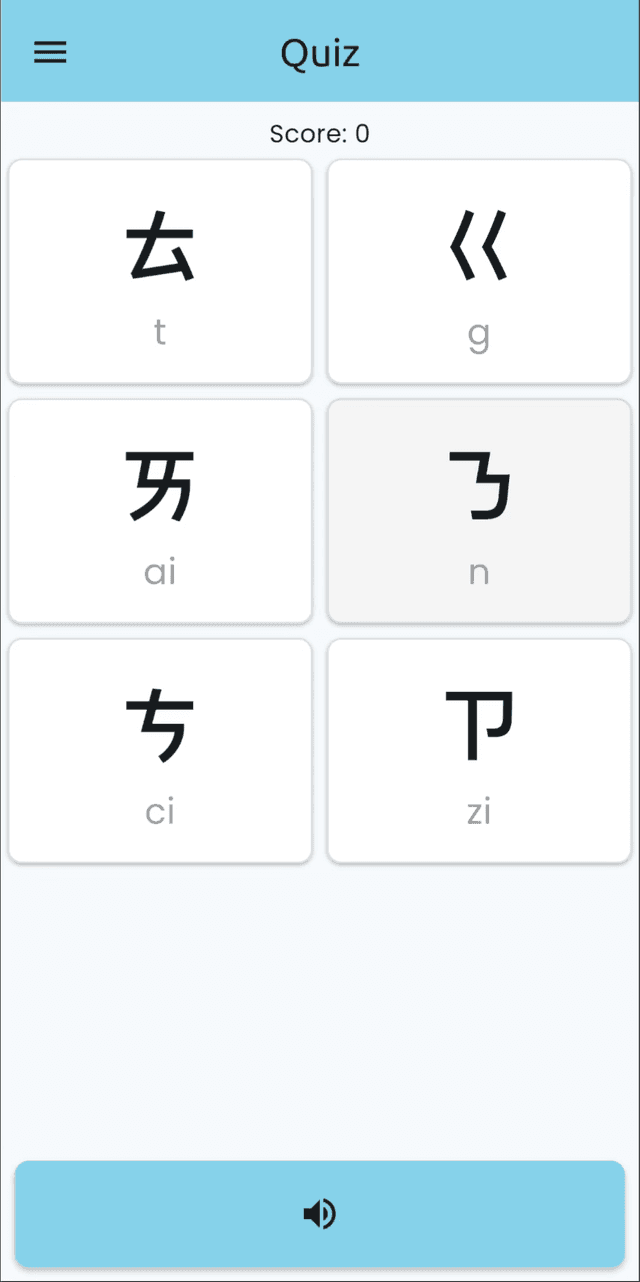Choose the answer card labeled zi
640x1282 pixels.
coord(479,751)
